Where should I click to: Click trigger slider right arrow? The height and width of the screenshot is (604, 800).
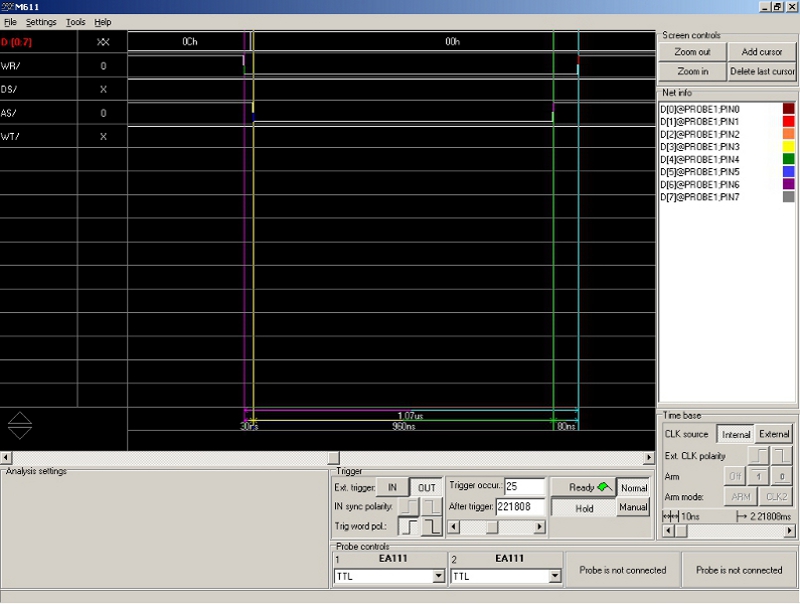pos(539,526)
